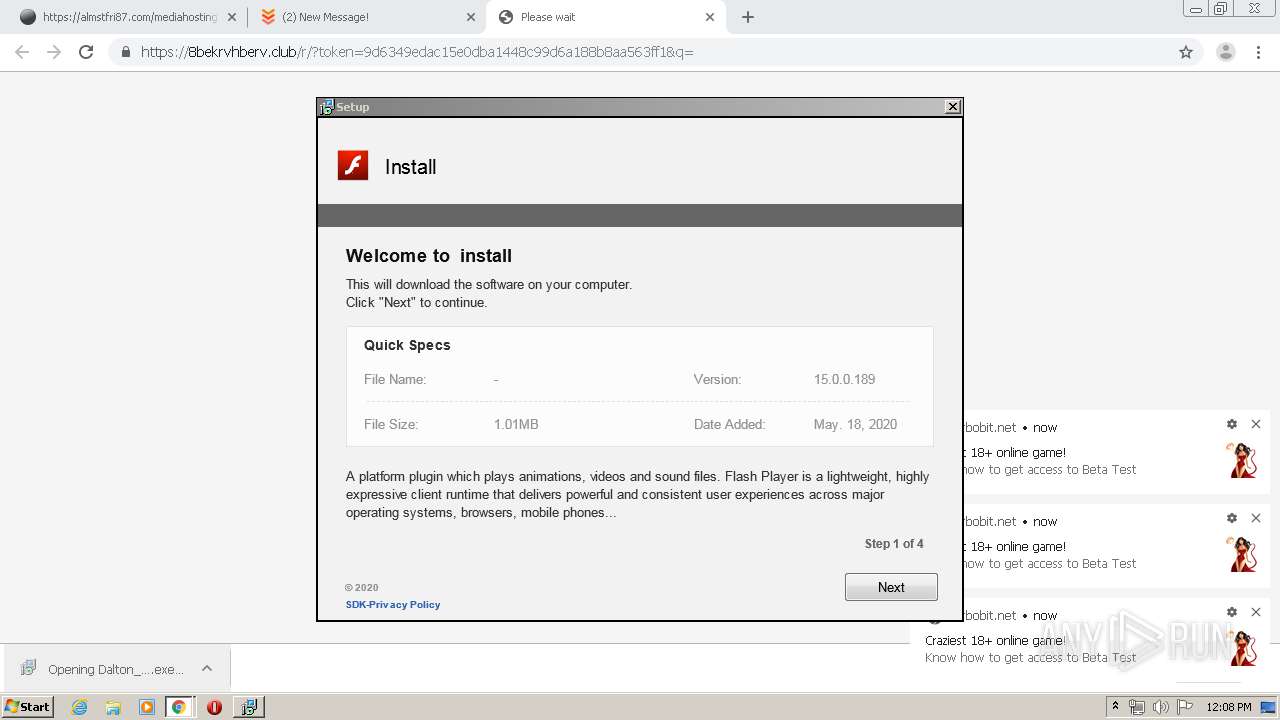Open a new browser tab
The image size is (1280, 720).
[748, 17]
